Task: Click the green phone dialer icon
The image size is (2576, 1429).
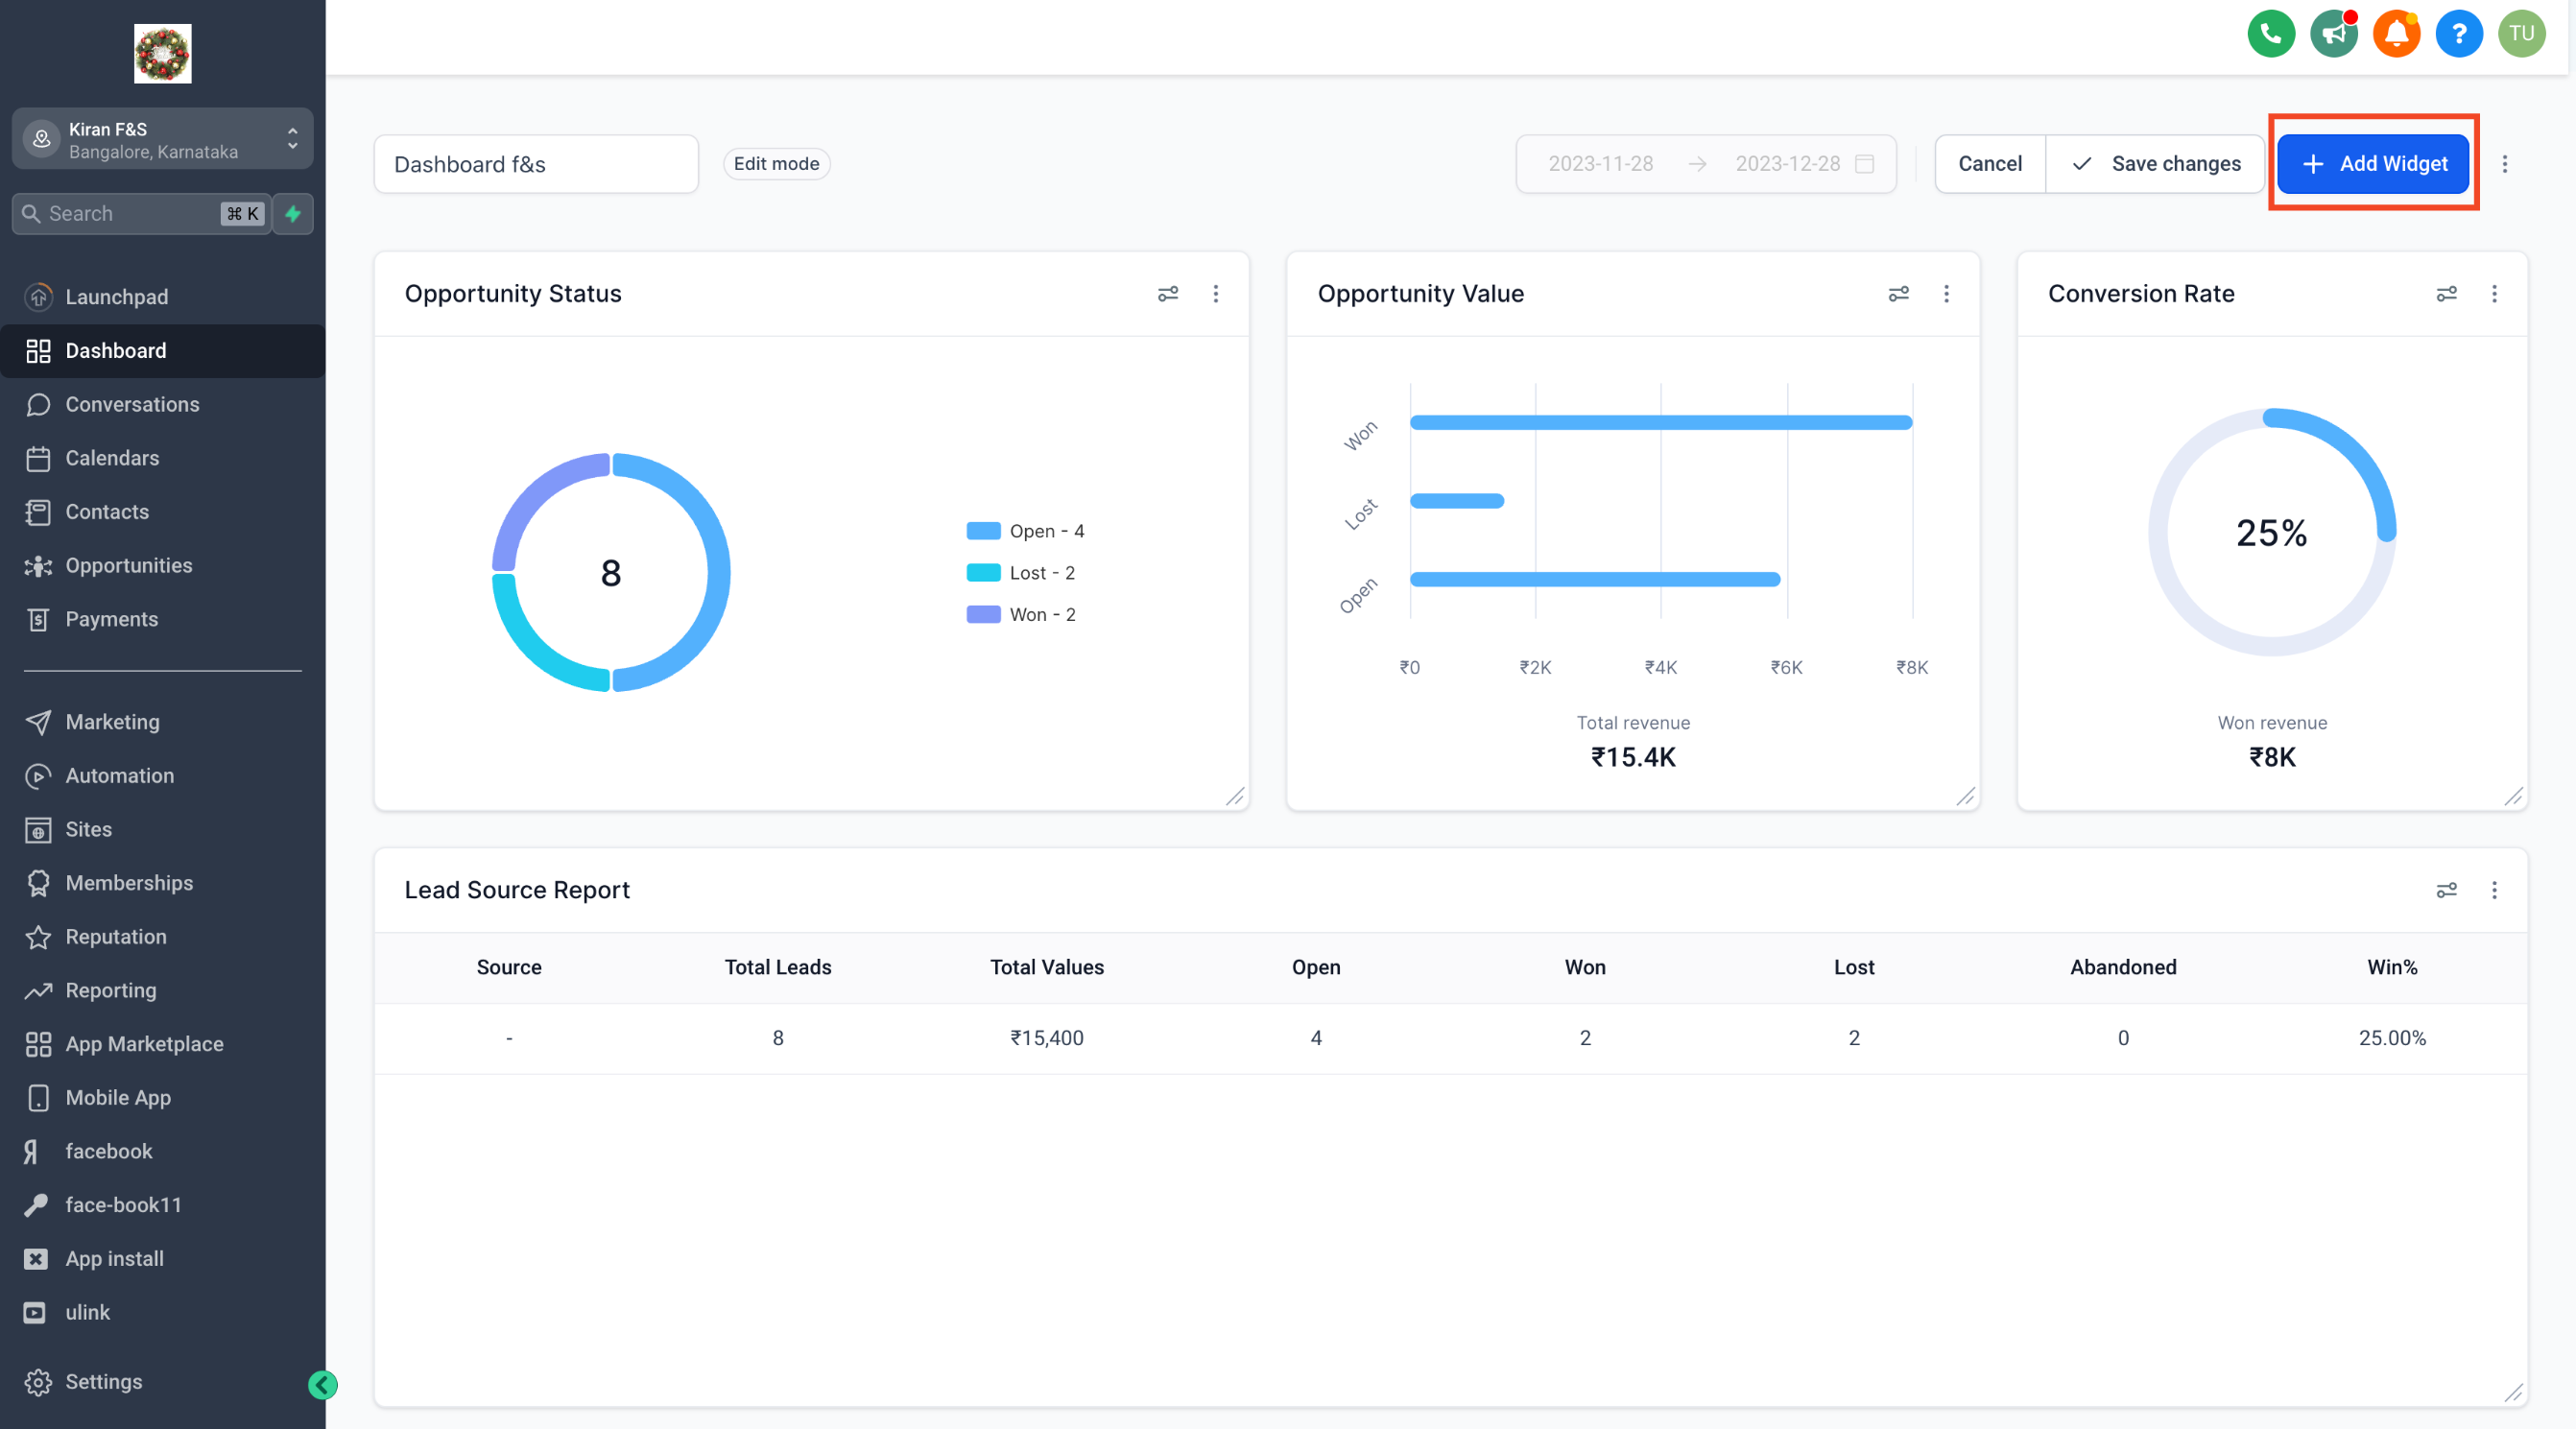Action: point(2270,34)
